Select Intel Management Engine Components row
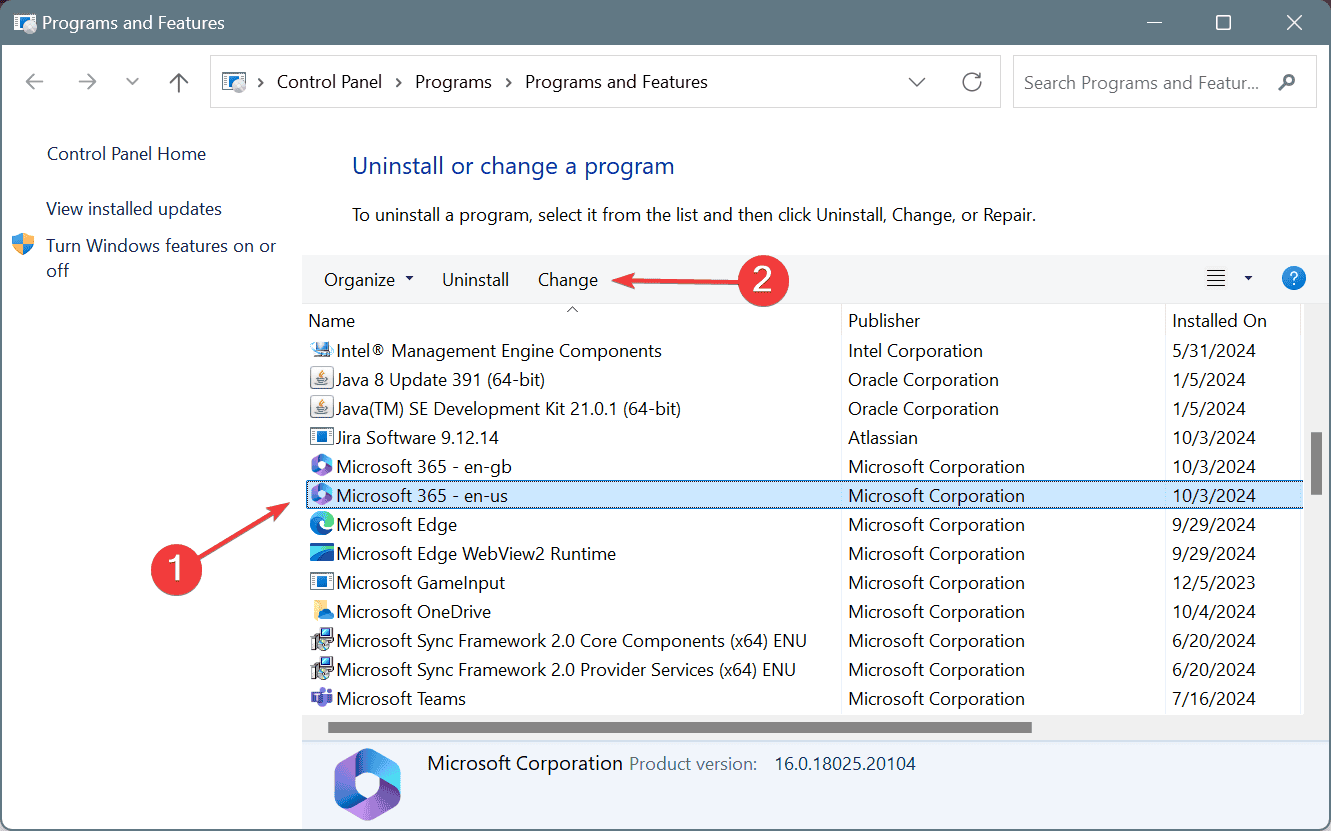The image size is (1331, 831). pyautogui.click(x=802, y=351)
